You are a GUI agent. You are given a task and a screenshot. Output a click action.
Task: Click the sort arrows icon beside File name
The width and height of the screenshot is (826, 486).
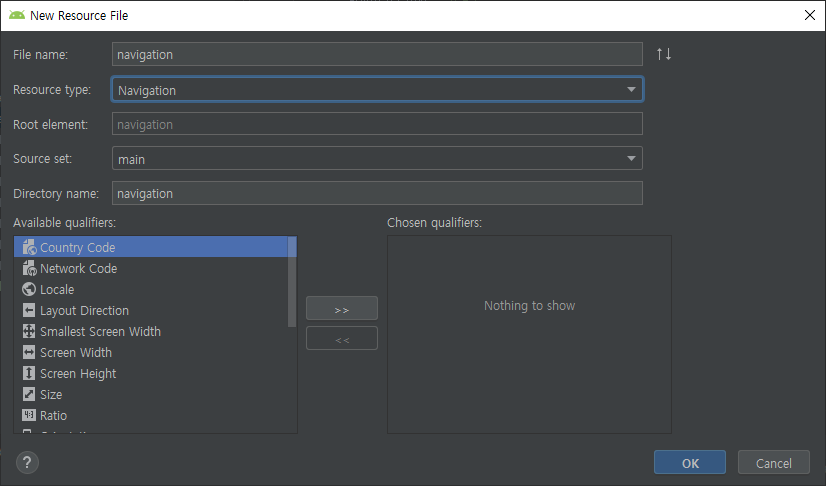pyautogui.click(x=664, y=54)
